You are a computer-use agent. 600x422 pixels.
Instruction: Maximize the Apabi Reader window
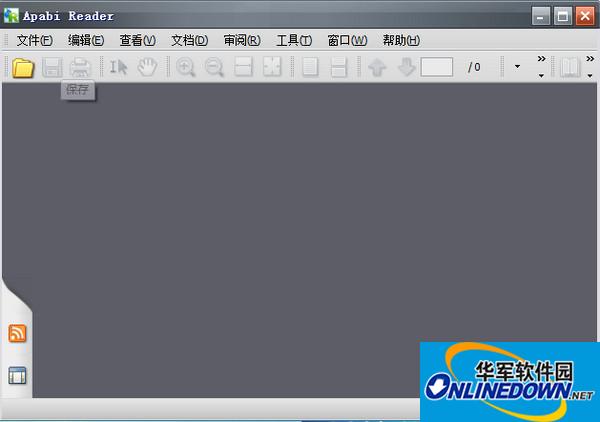pyautogui.click(x=563, y=16)
